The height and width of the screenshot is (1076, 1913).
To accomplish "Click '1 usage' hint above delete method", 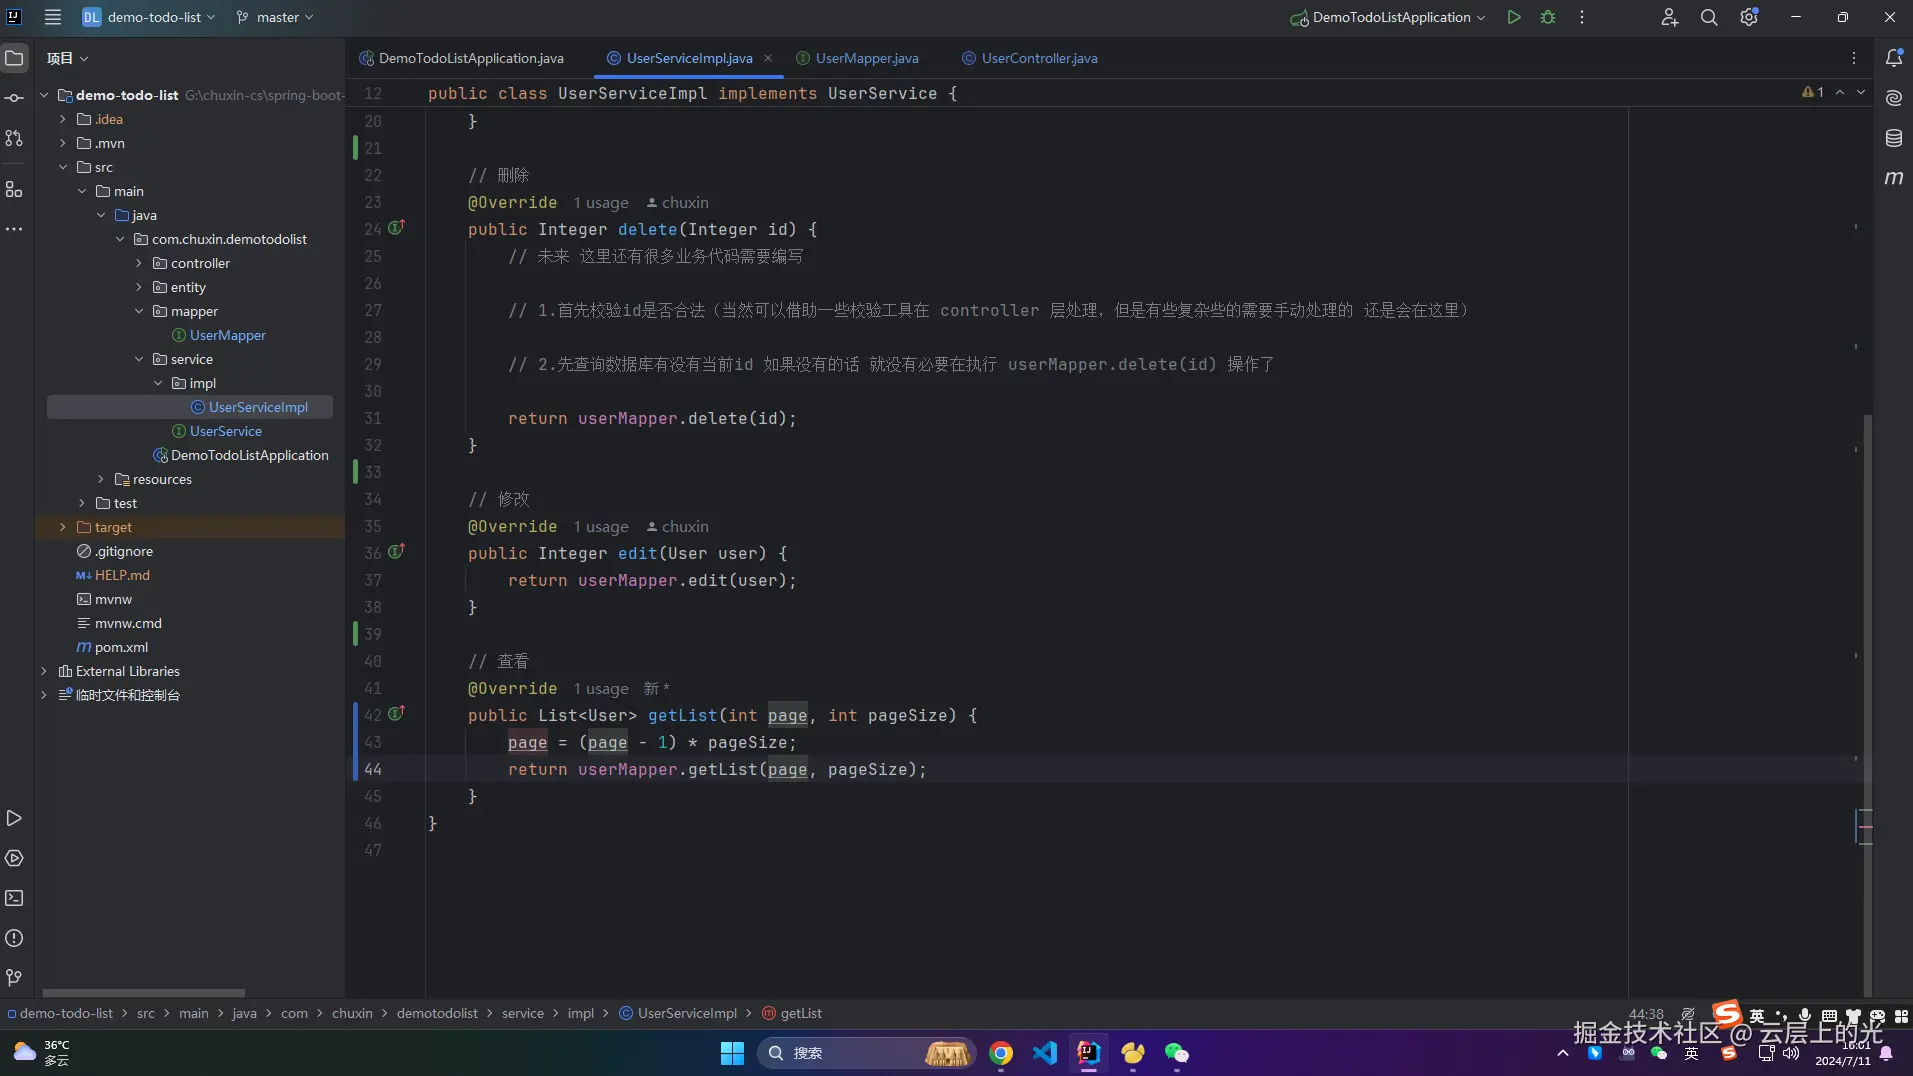I will tap(601, 202).
